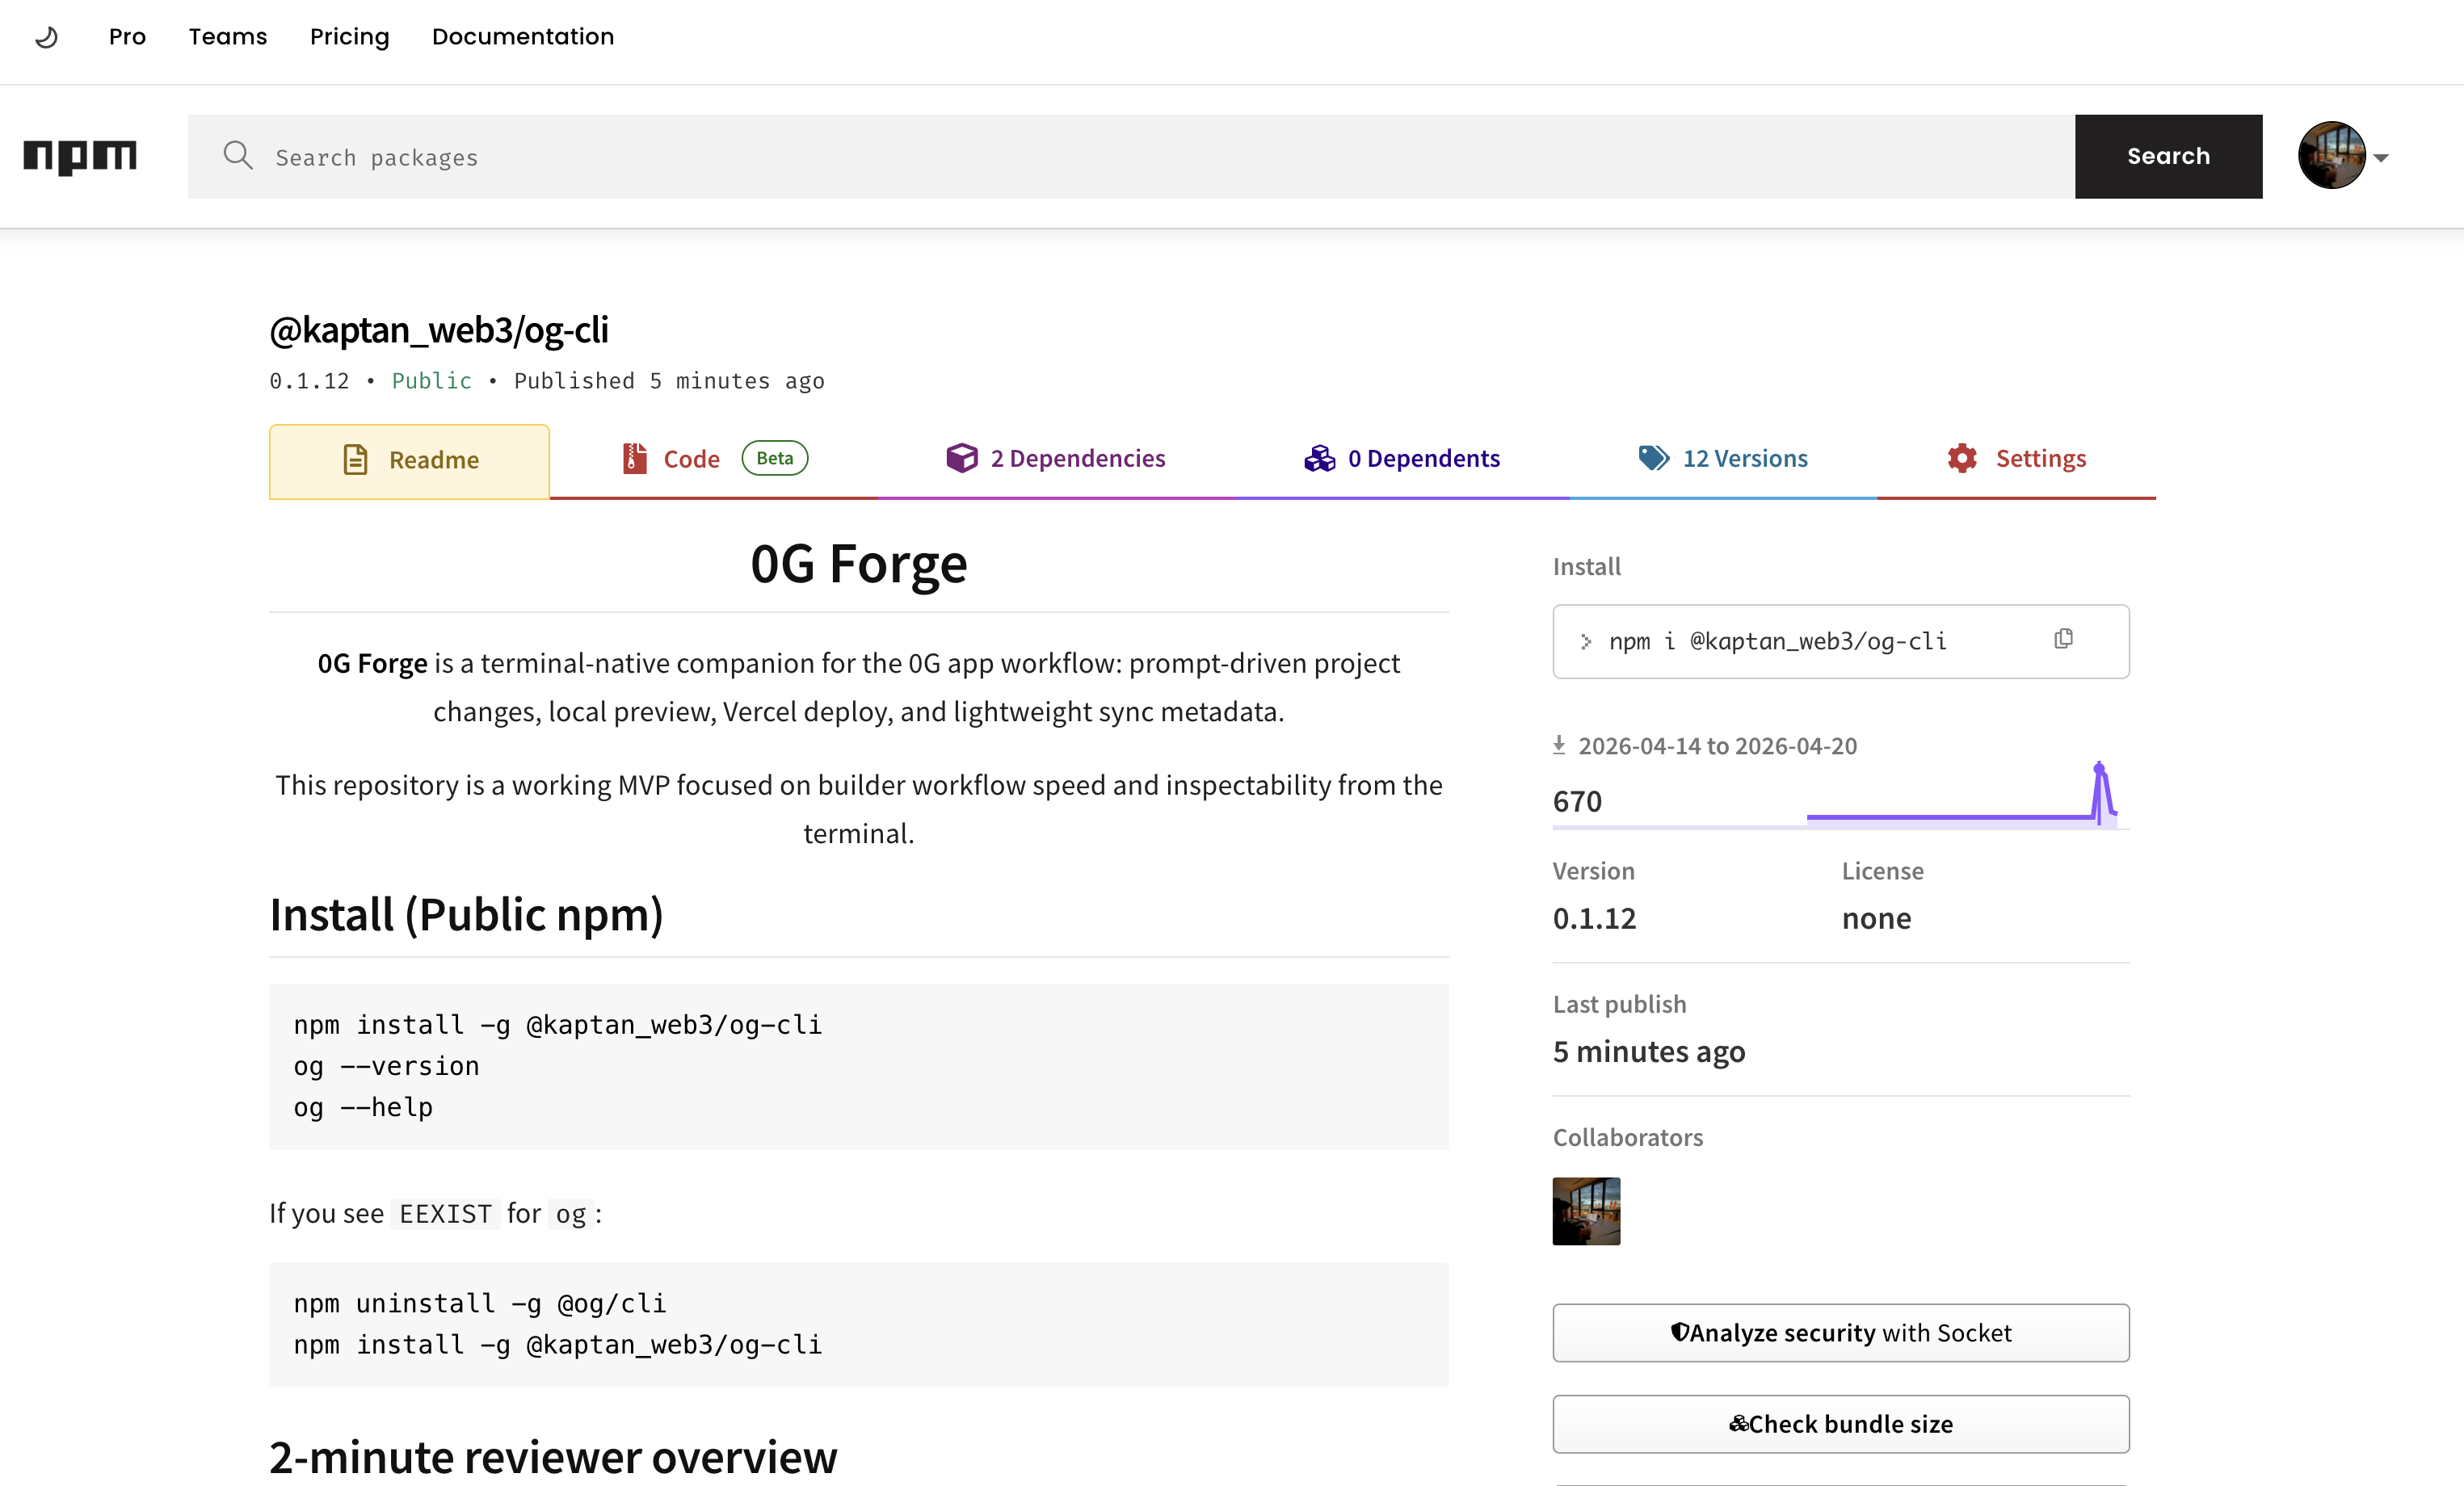Click the Beta badge on Code tab

point(775,458)
